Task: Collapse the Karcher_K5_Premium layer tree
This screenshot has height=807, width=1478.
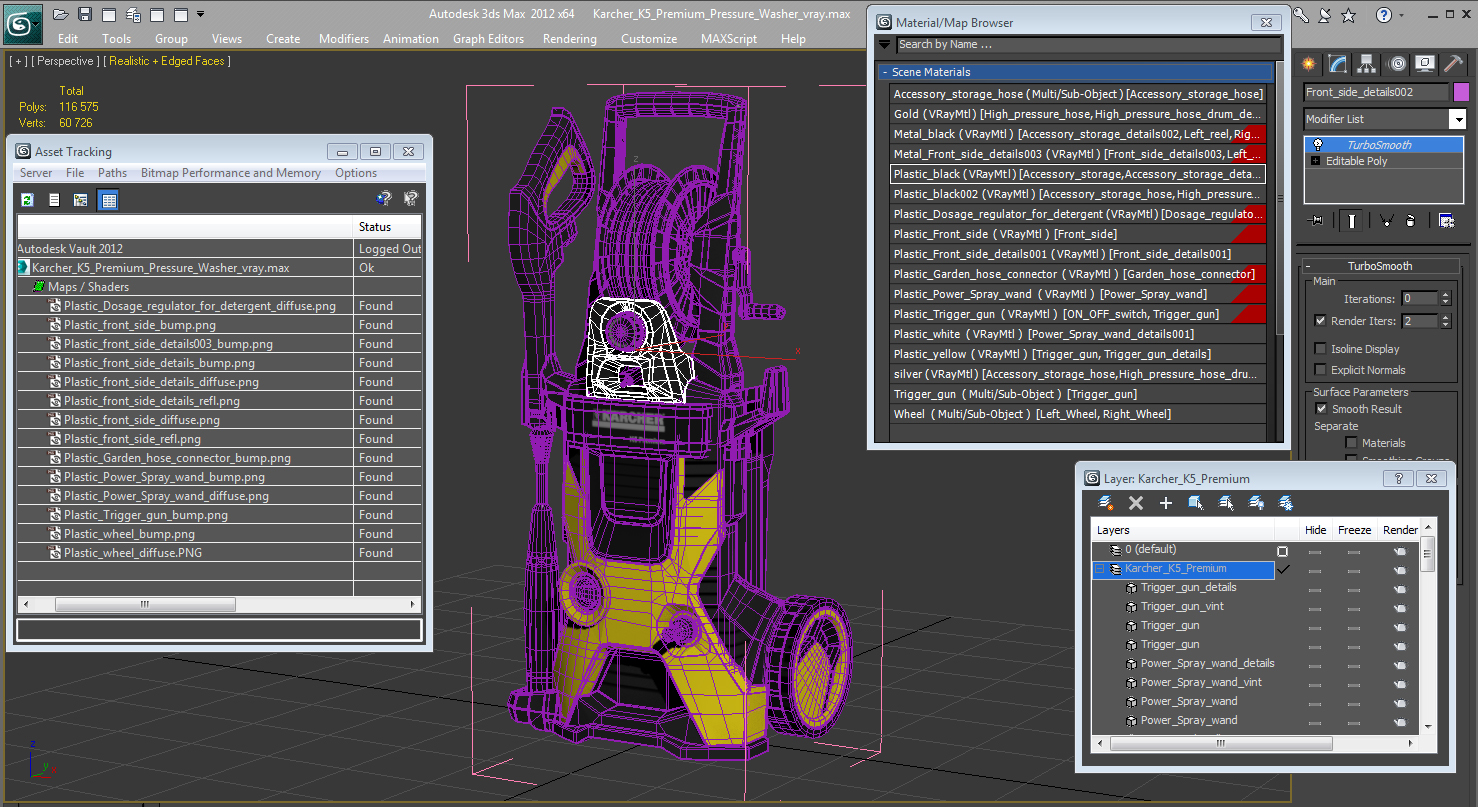Action: click(1100, 569)
